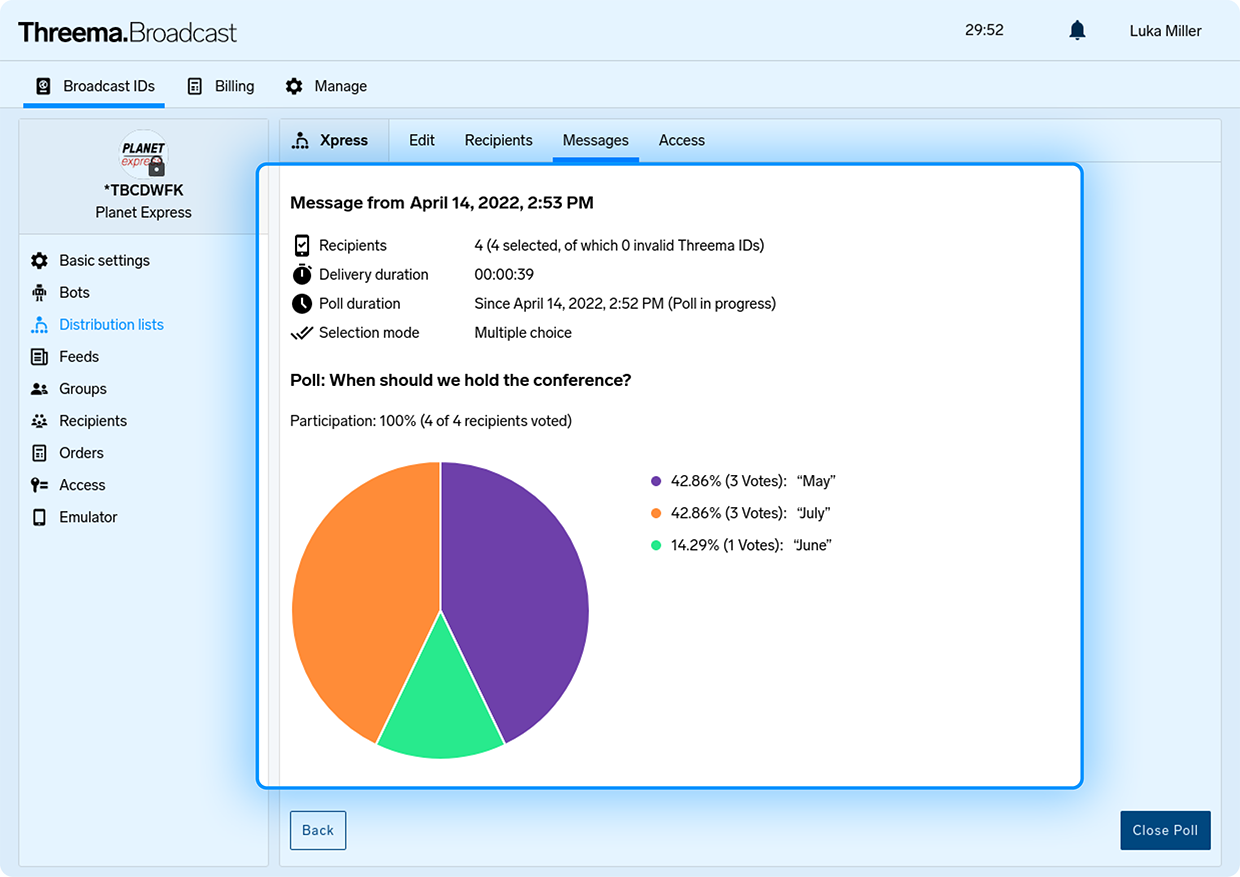The width and height of the screenshot is (1240, 877).
Task: Open Orders in the sidebar
Action: [x=81, y=452]
